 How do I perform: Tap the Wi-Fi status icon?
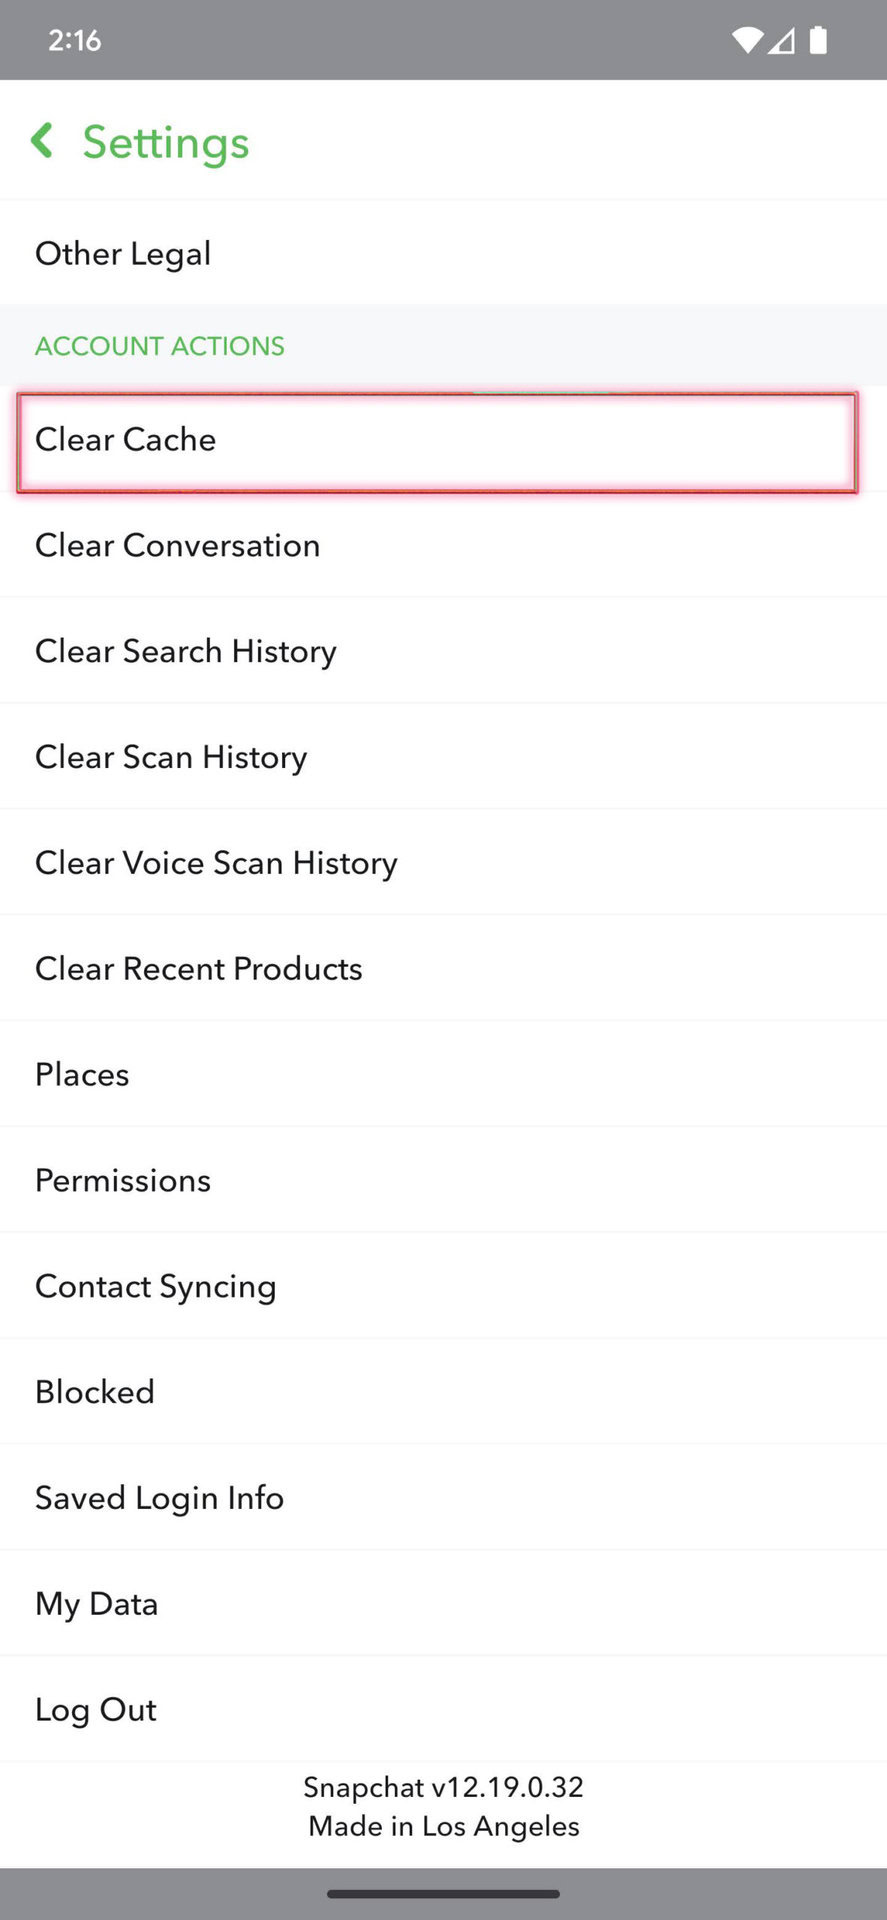(746, 40)
